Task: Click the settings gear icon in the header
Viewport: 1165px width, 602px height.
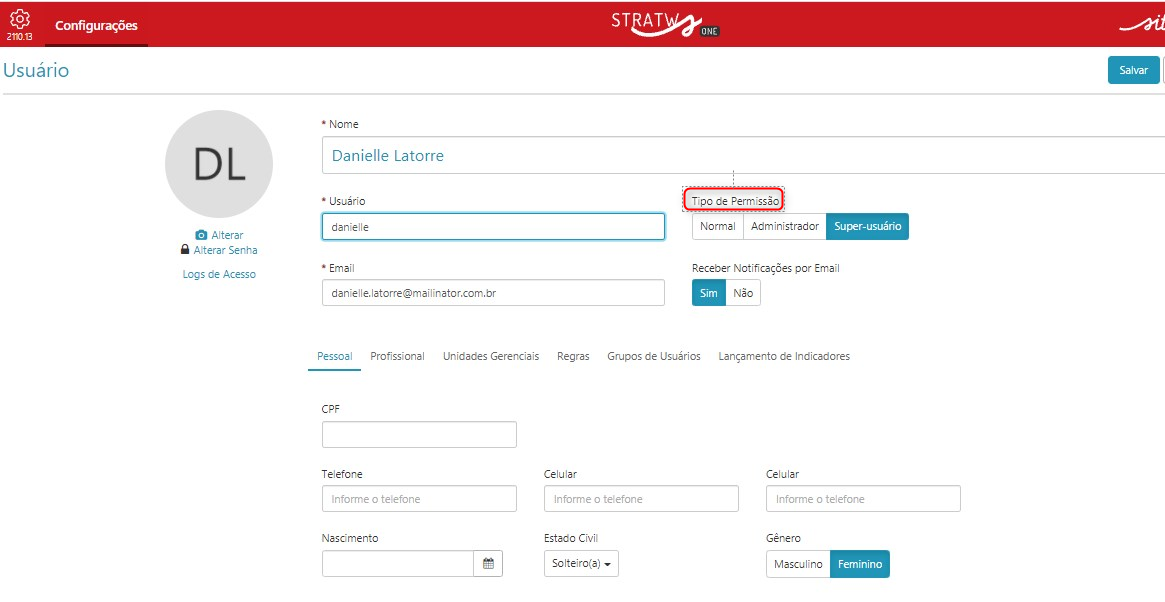Action: 20,19
